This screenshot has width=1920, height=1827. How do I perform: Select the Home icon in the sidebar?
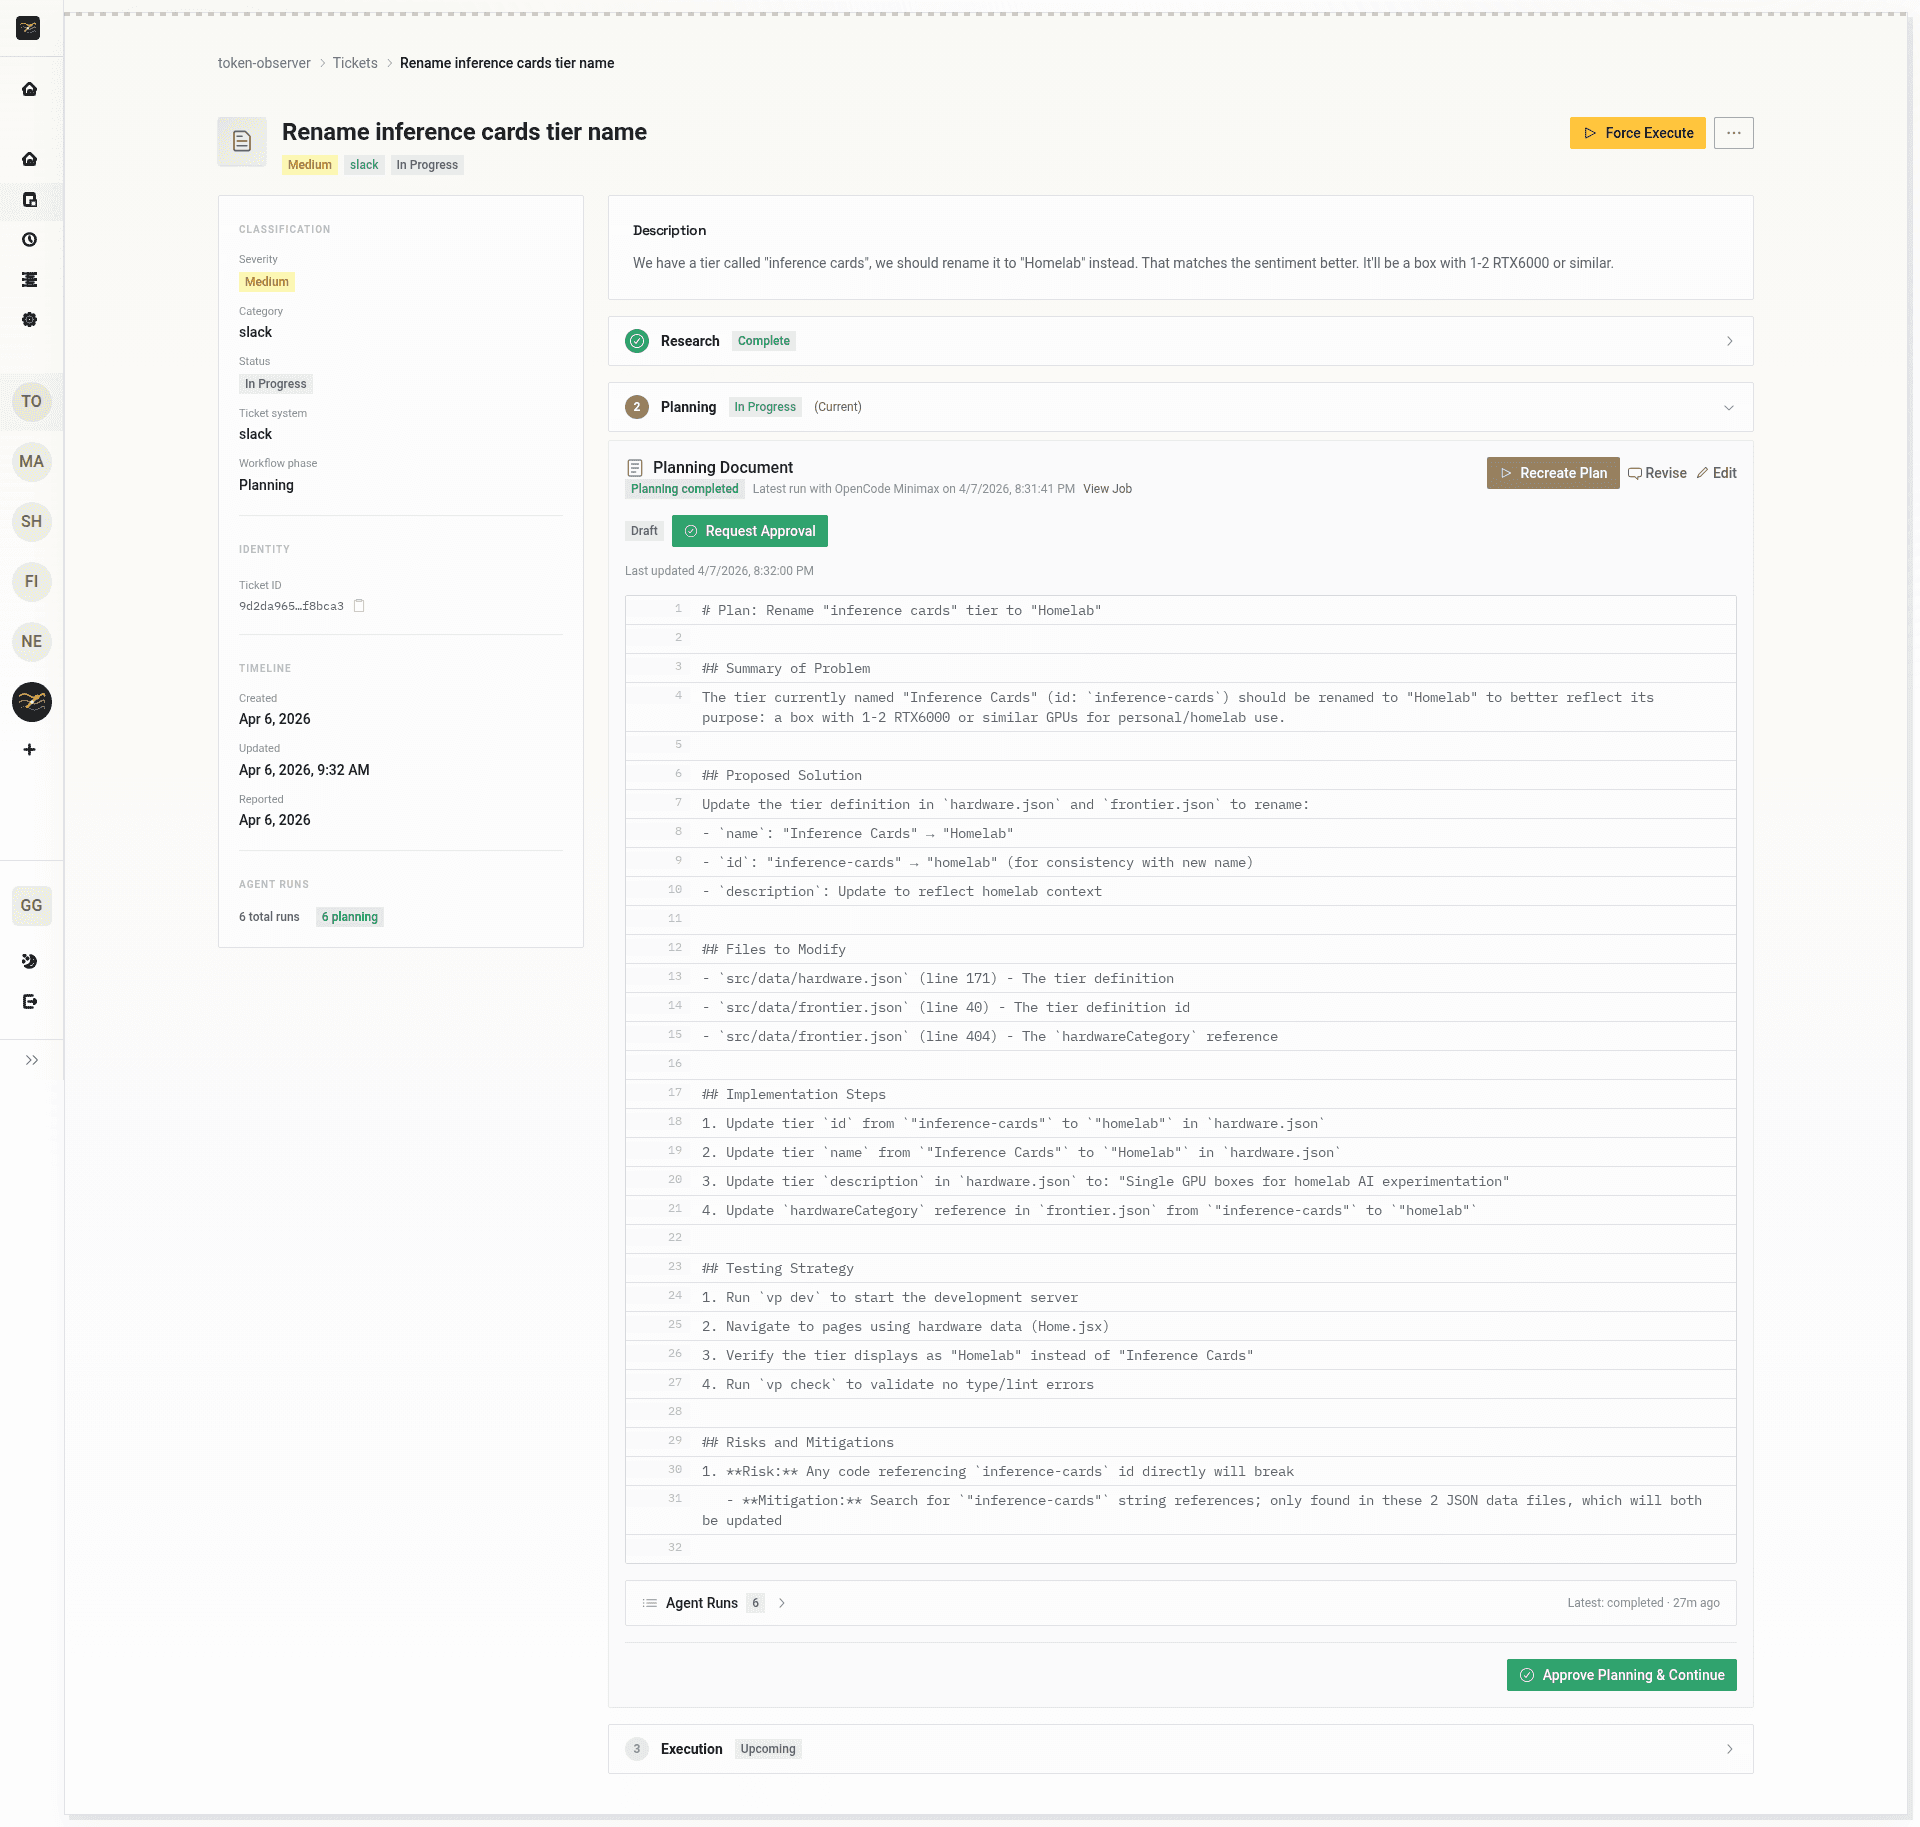[30, 160]
